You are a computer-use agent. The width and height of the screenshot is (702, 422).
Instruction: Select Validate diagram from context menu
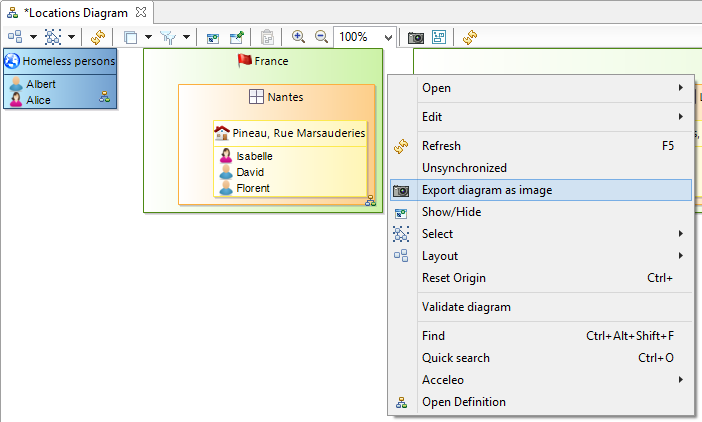(466, 307)
